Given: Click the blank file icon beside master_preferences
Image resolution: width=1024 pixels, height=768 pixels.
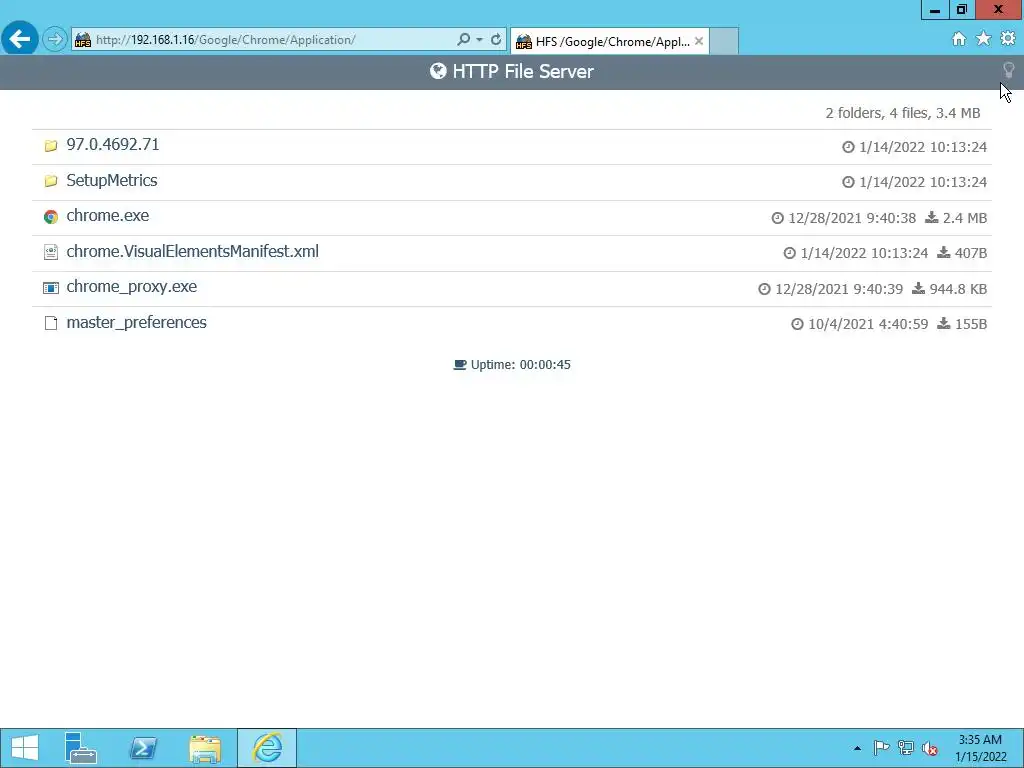Looking at the screenshot, I should (51, 323).
